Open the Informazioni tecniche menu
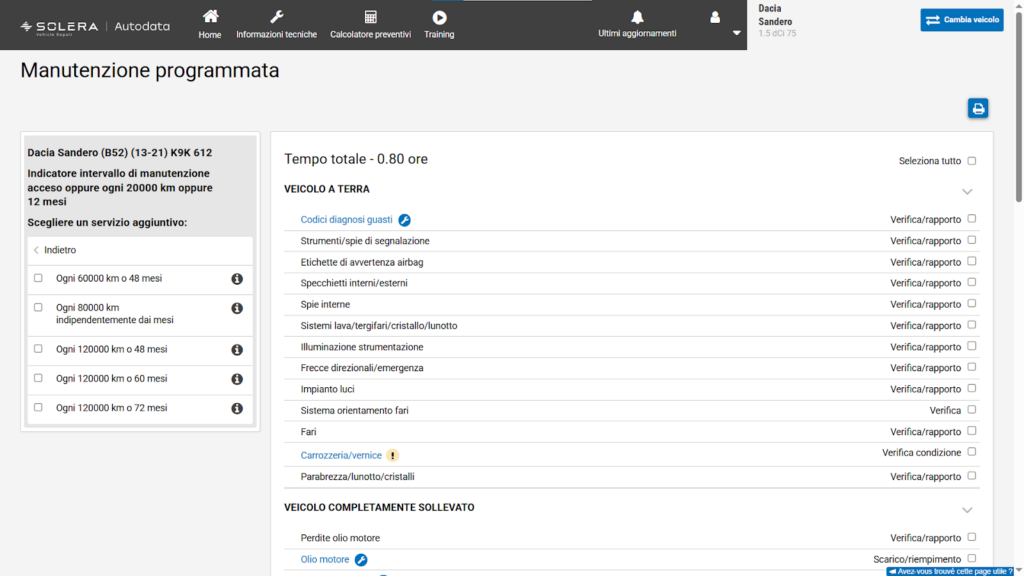Image resolution: width=1024 pixels, height=576 pixels. pos(276,25)
